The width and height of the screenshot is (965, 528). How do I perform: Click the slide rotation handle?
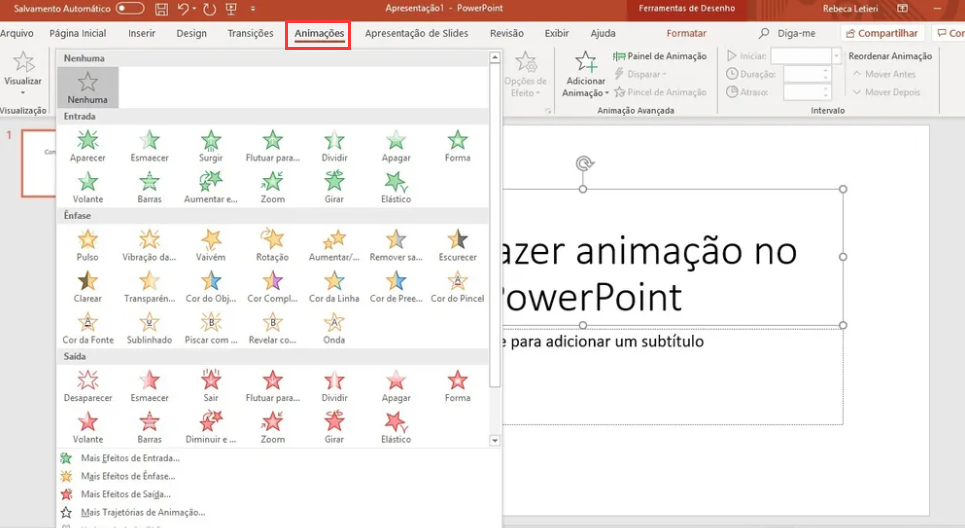[584, 163]
